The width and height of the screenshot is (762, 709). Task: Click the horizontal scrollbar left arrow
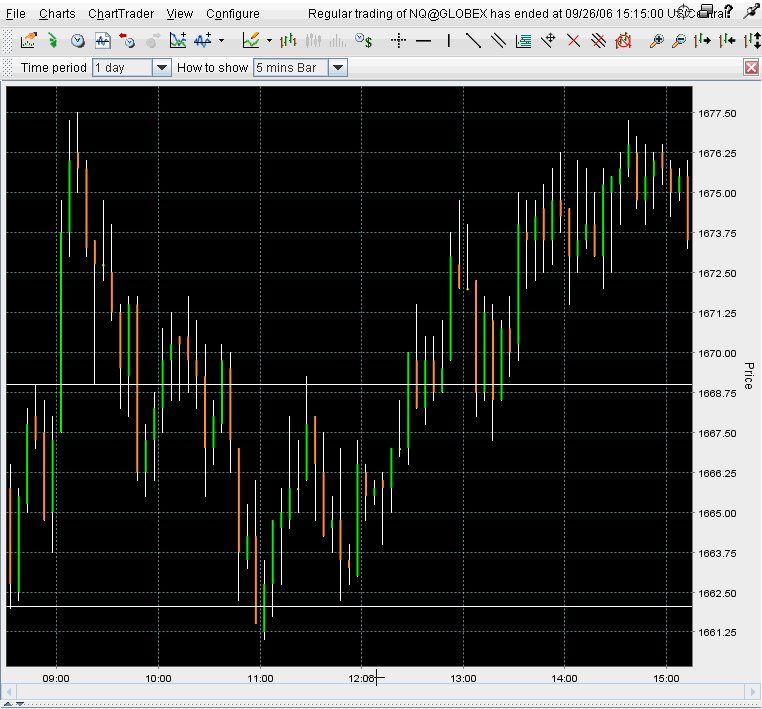pyautogui.click(x=8, y=691)
